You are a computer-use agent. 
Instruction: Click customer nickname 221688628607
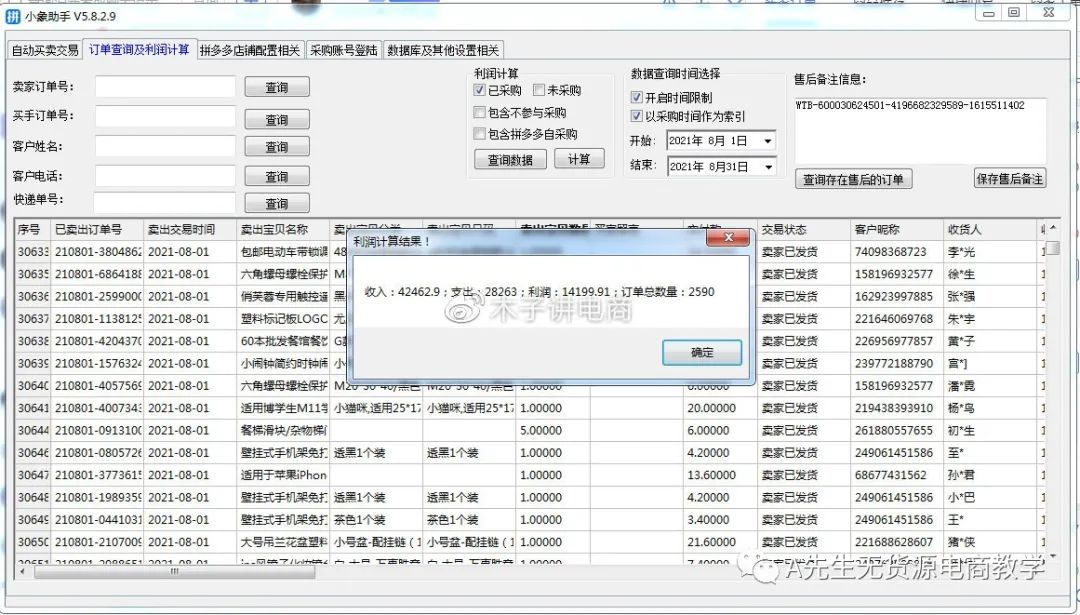pos(897,542)
